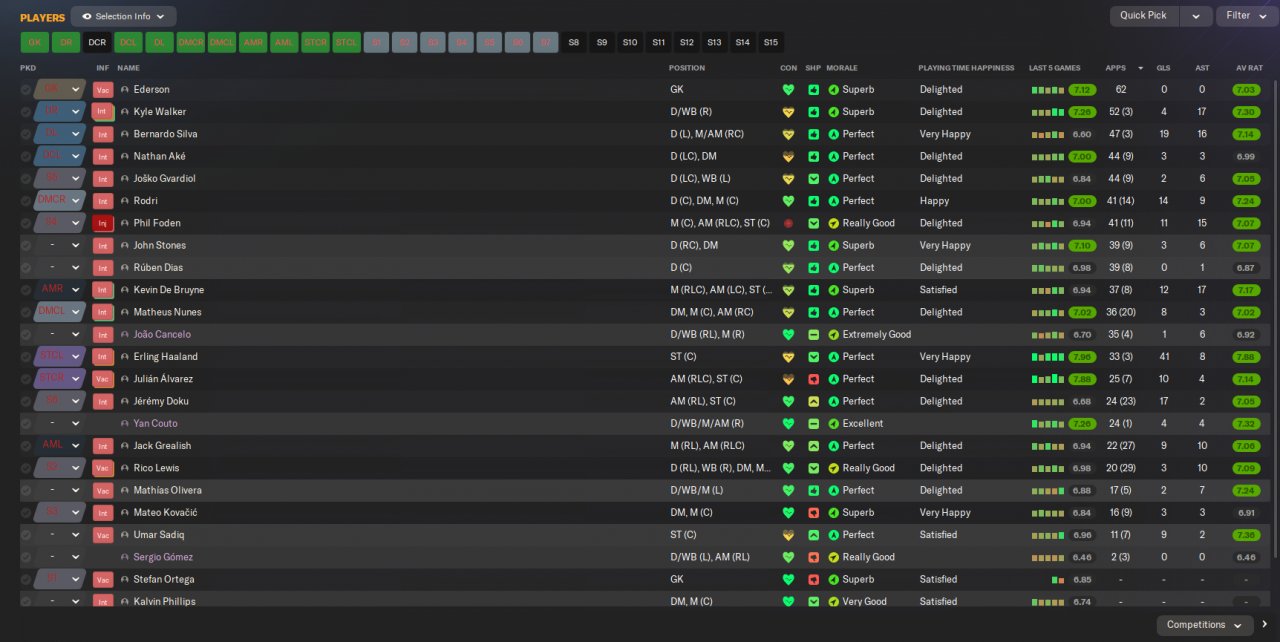Toggle the picked checkmark for Umar Sadiq
This screenshot has height=642, width=1280.
tap(26, 535)
